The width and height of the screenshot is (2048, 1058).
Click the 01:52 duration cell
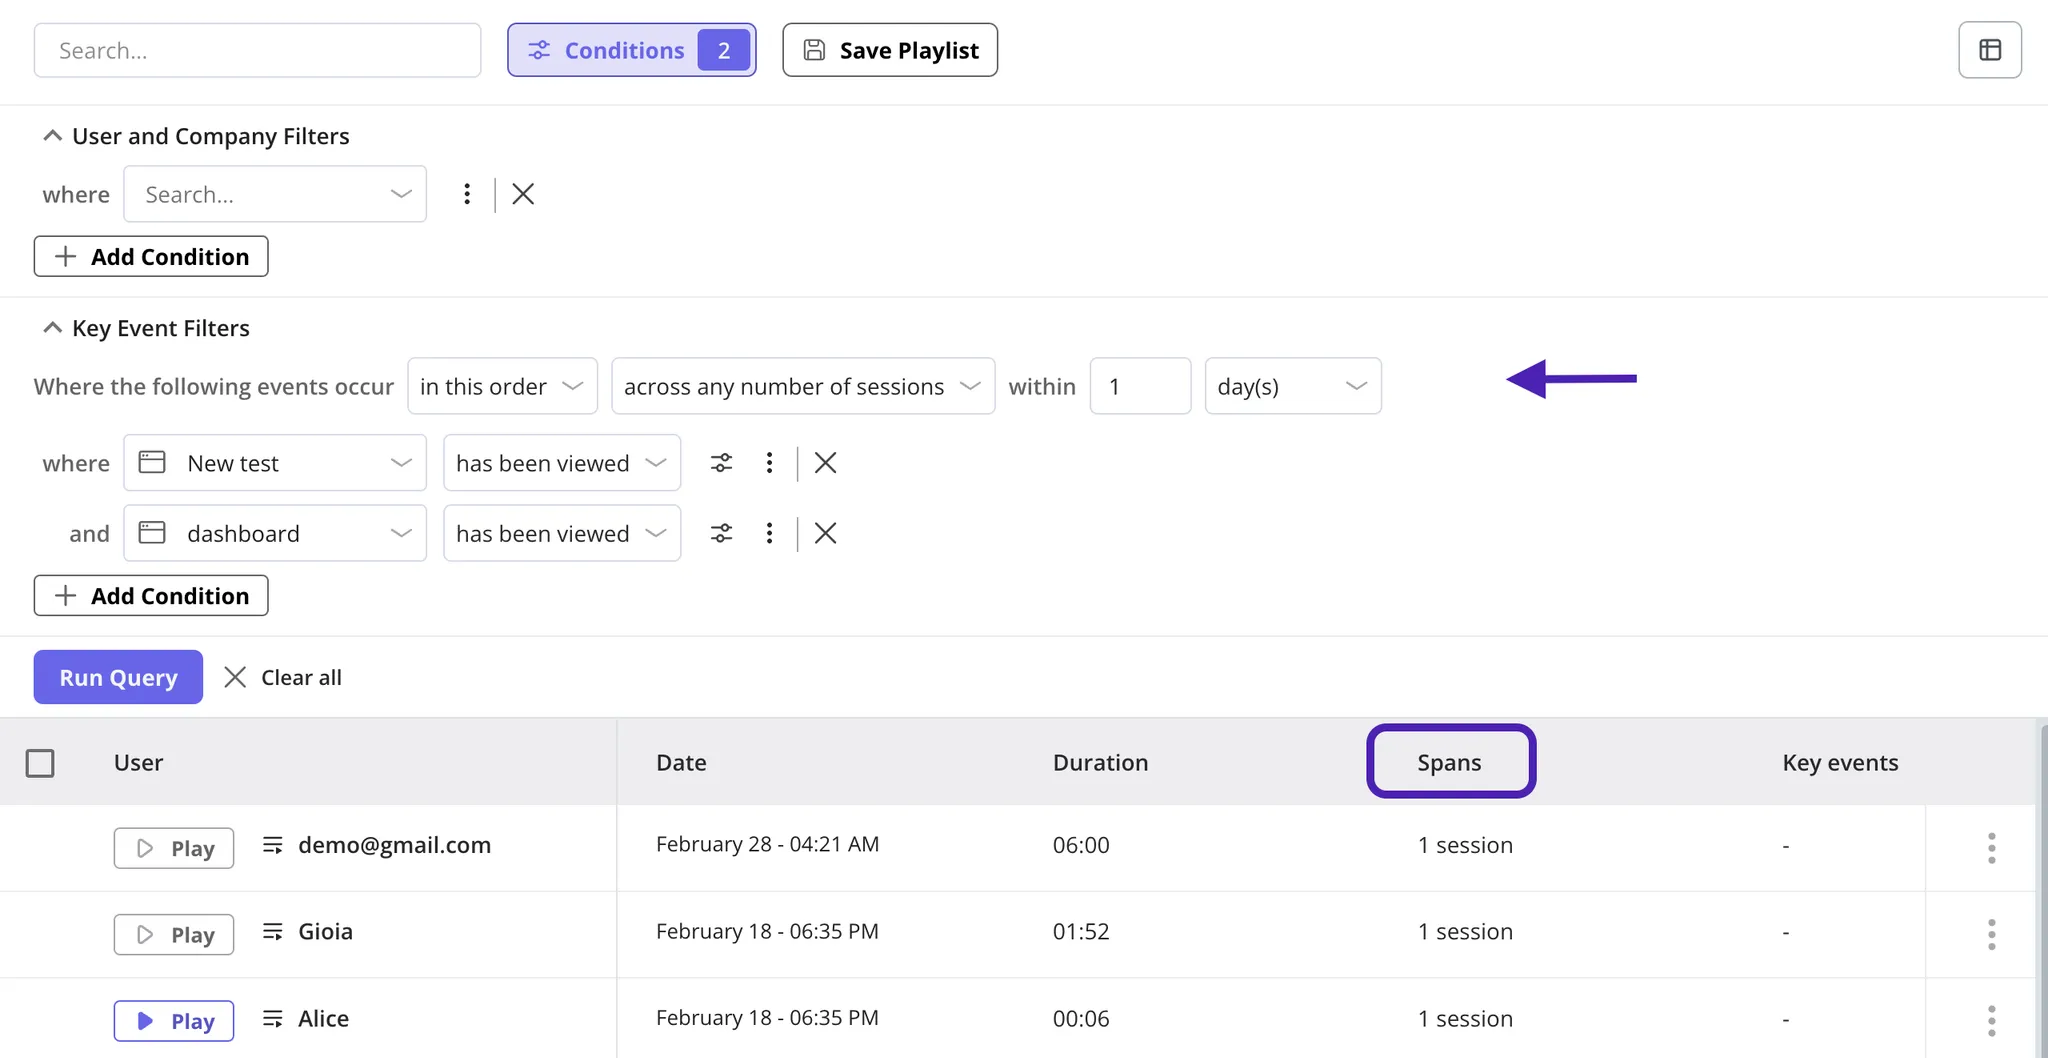tap(1081, 931)
